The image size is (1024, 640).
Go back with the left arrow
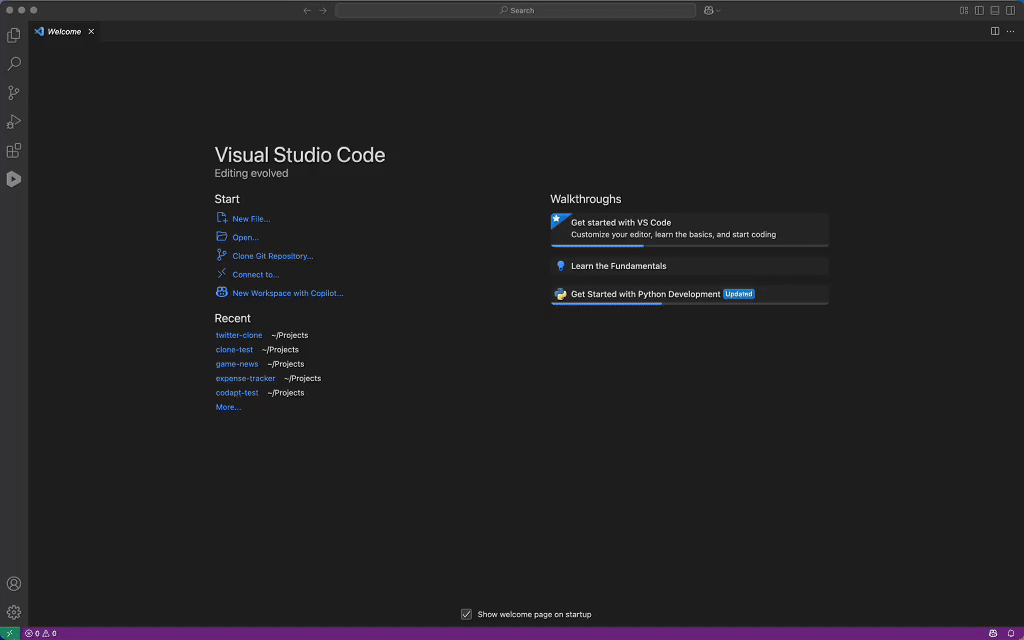(x=307, y=10)
